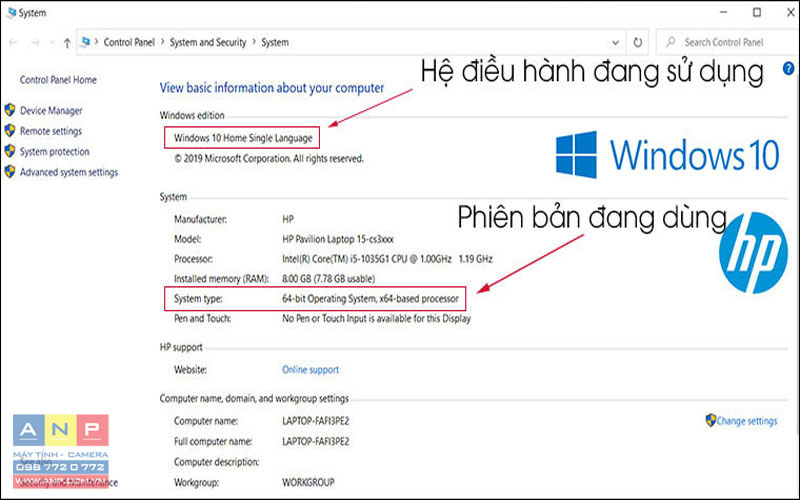The height and width of the screenshot is (500, 800).
Task: Click the shield icon next to Change settings
Action: click(x=710, y=420)
